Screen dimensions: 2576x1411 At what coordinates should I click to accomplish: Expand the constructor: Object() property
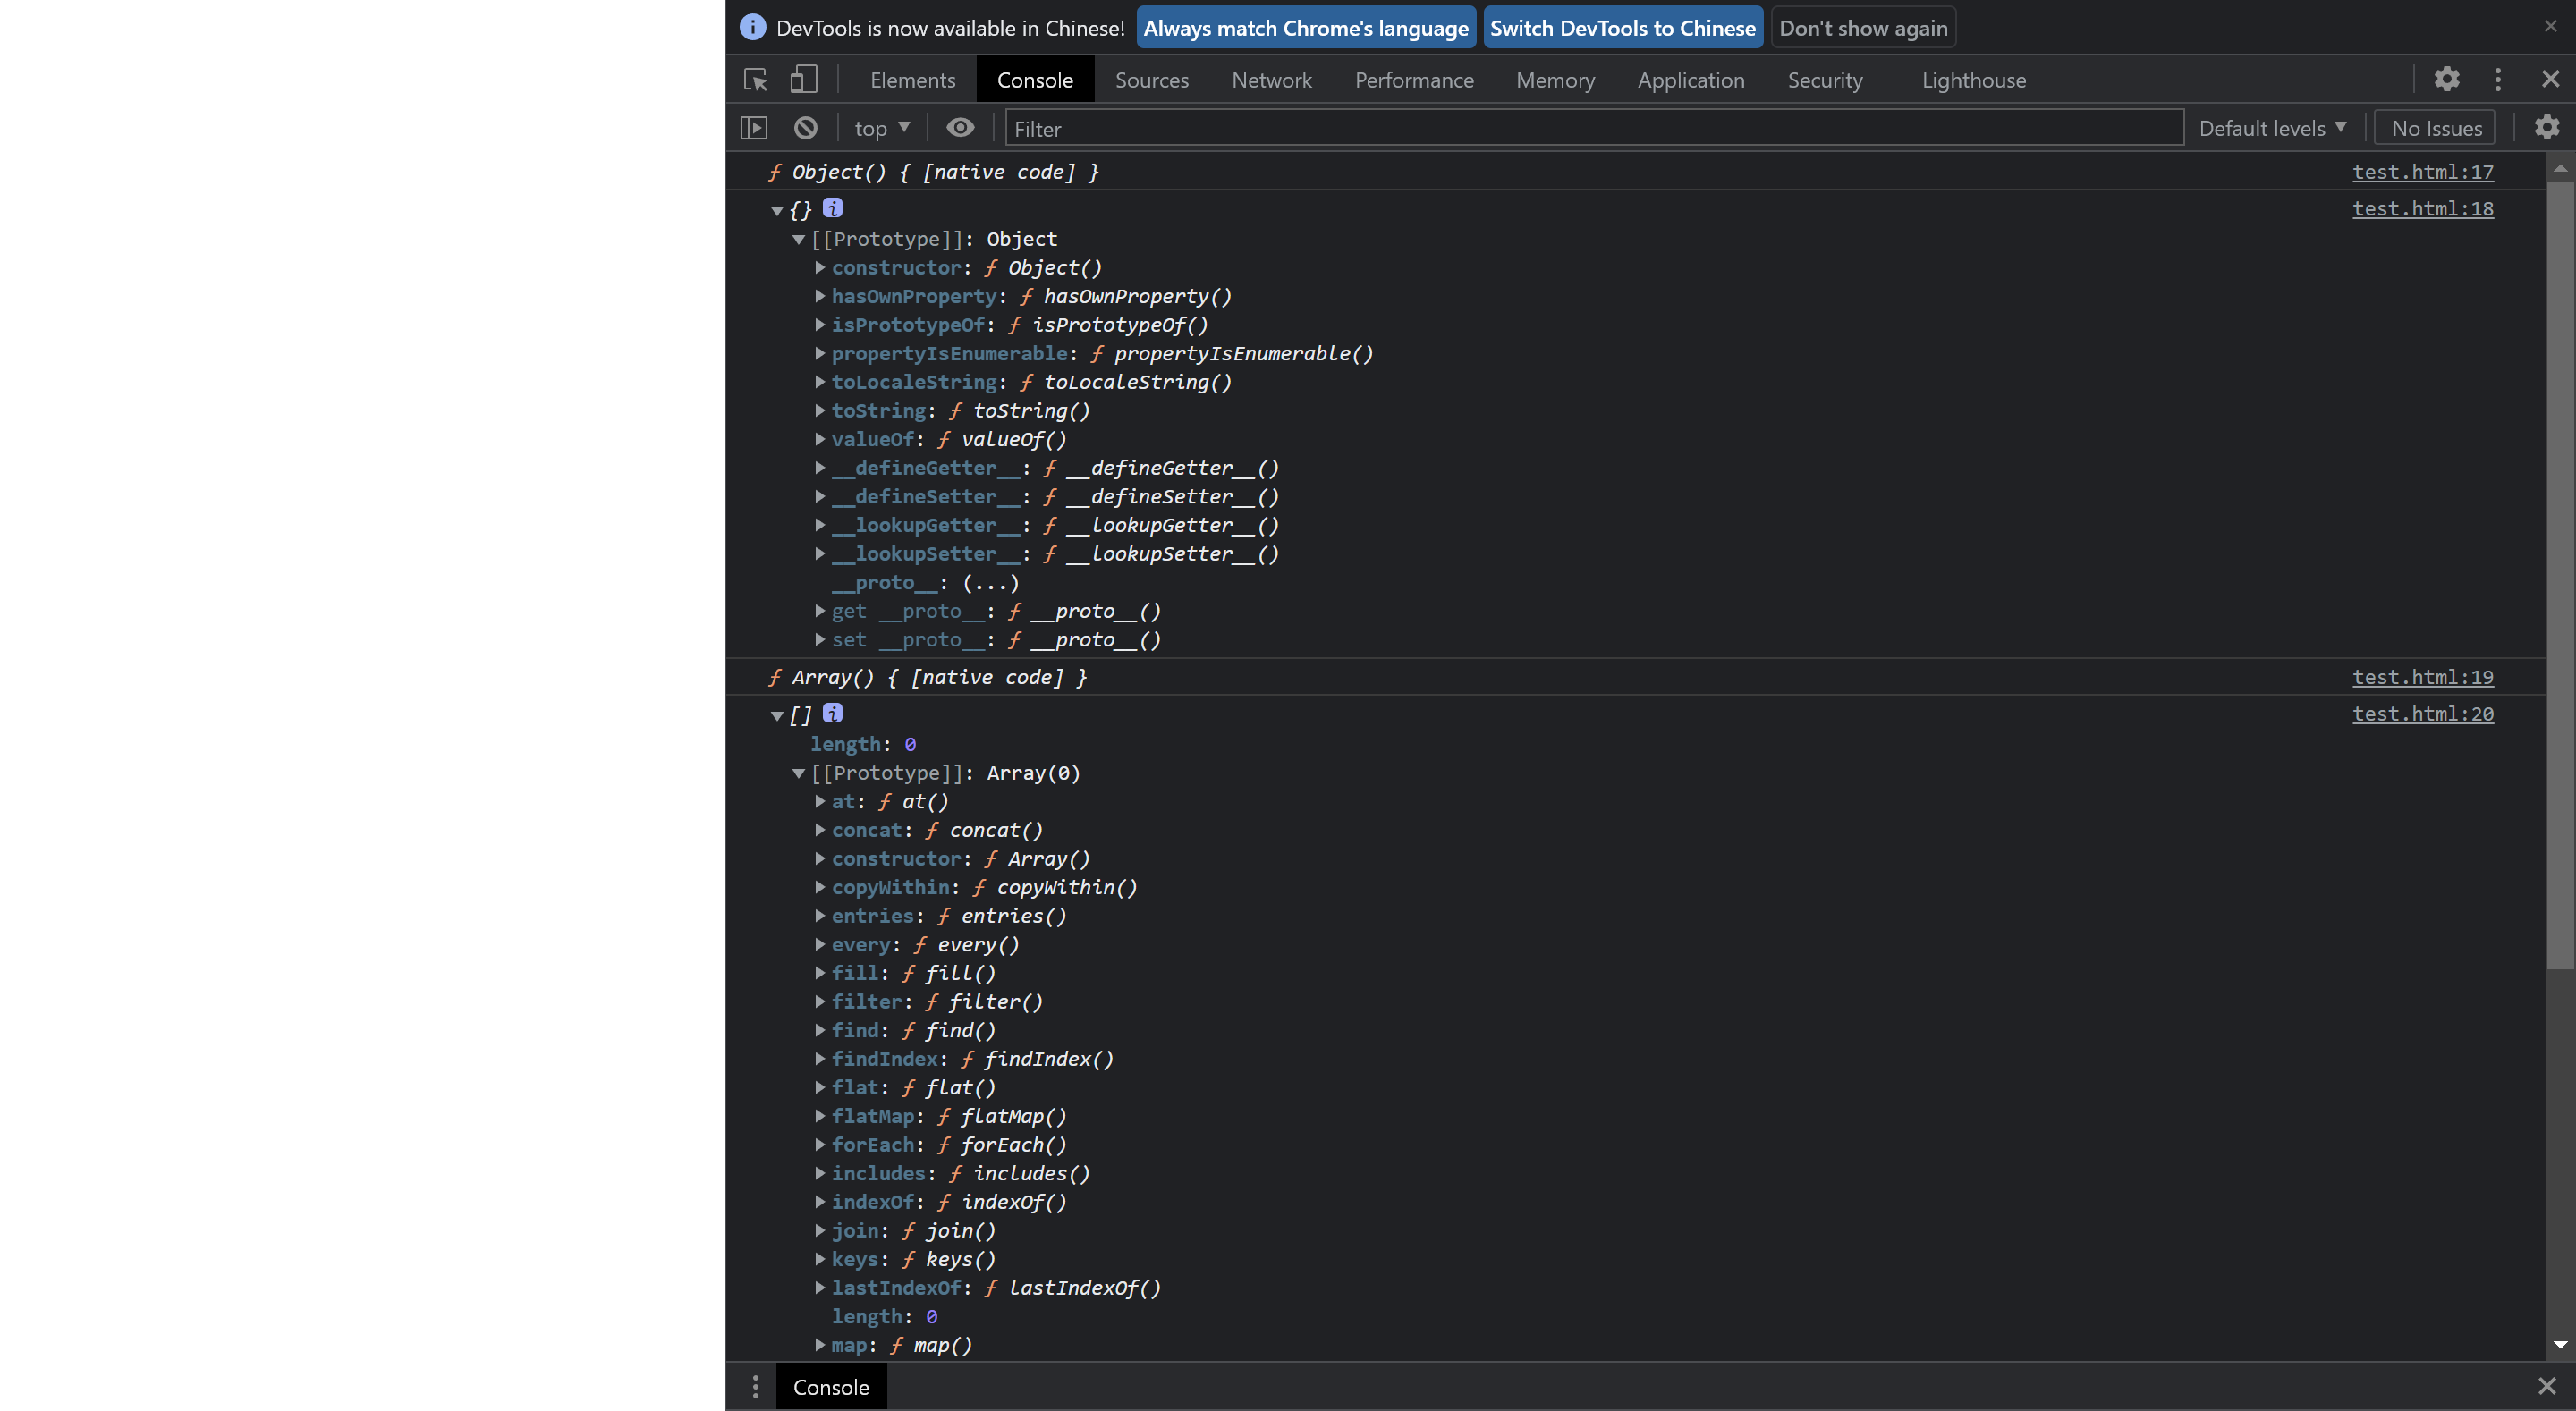pyautogui.click(x=820, y=267)
